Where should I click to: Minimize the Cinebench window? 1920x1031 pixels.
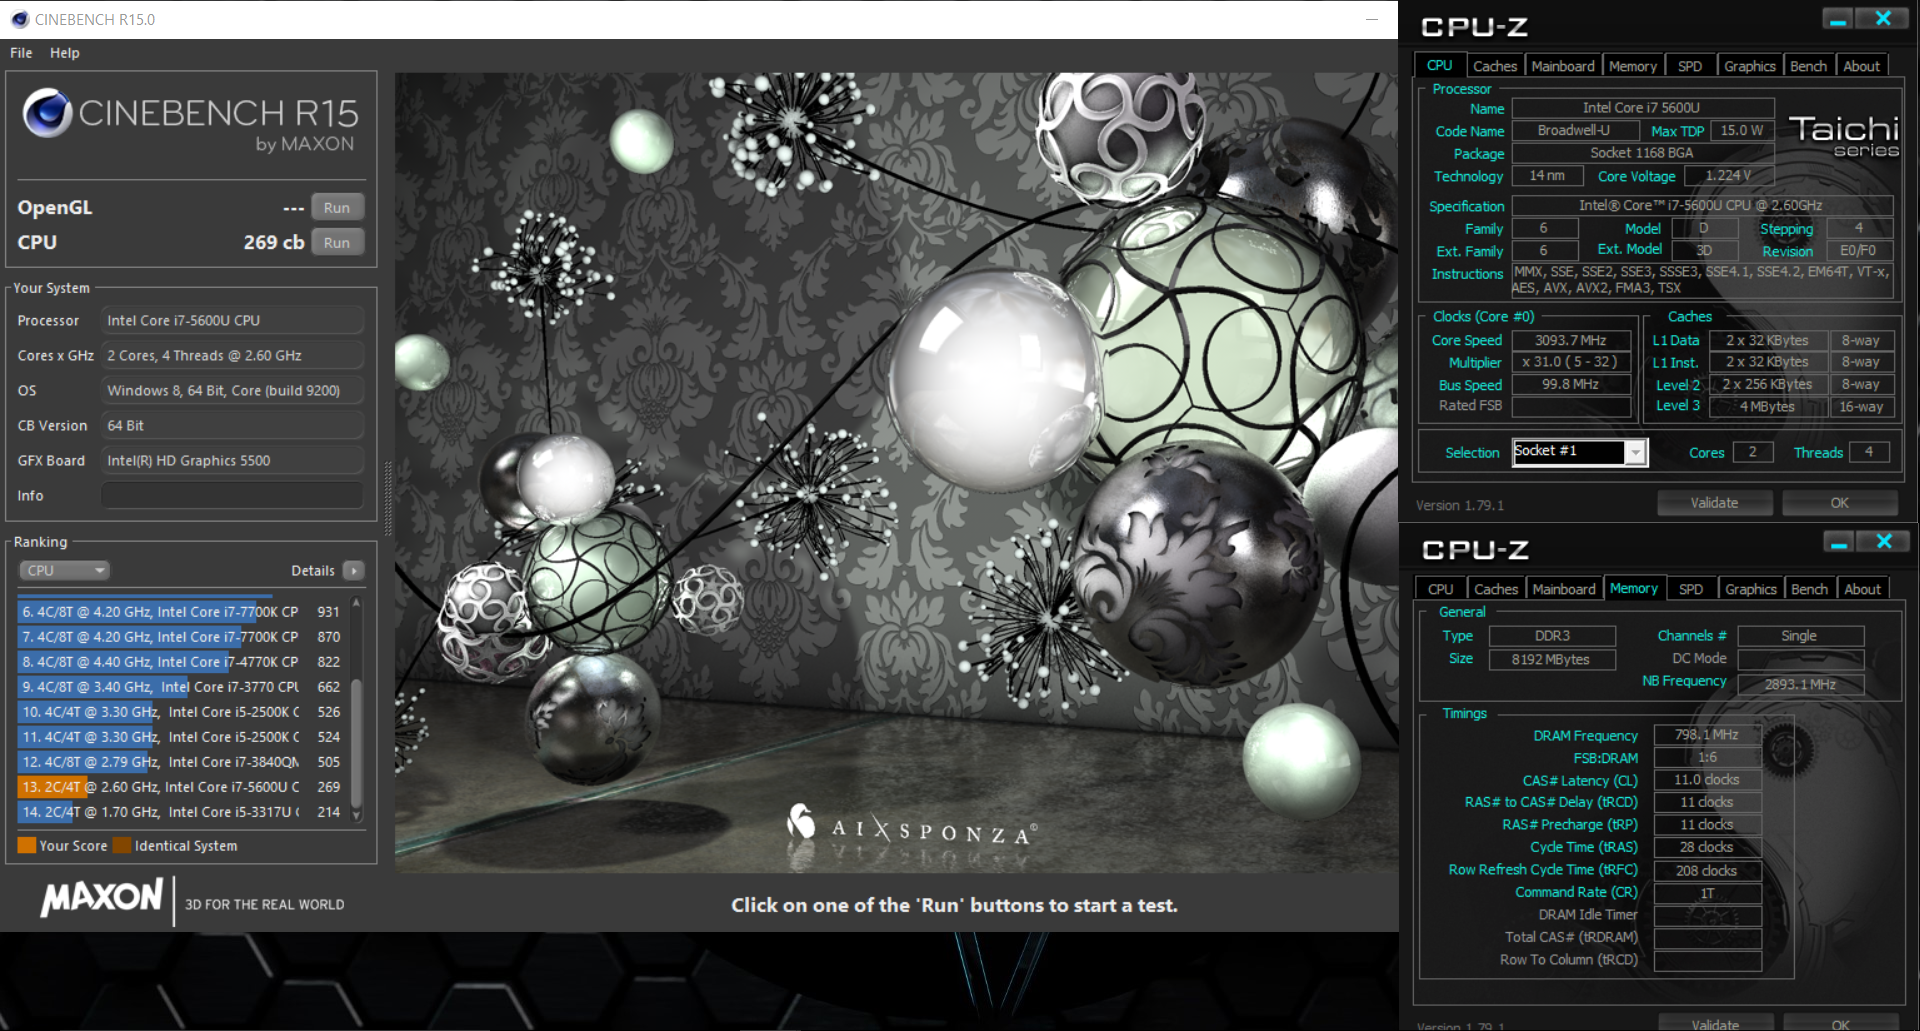pyautogui.click(x=1373, y=19)
